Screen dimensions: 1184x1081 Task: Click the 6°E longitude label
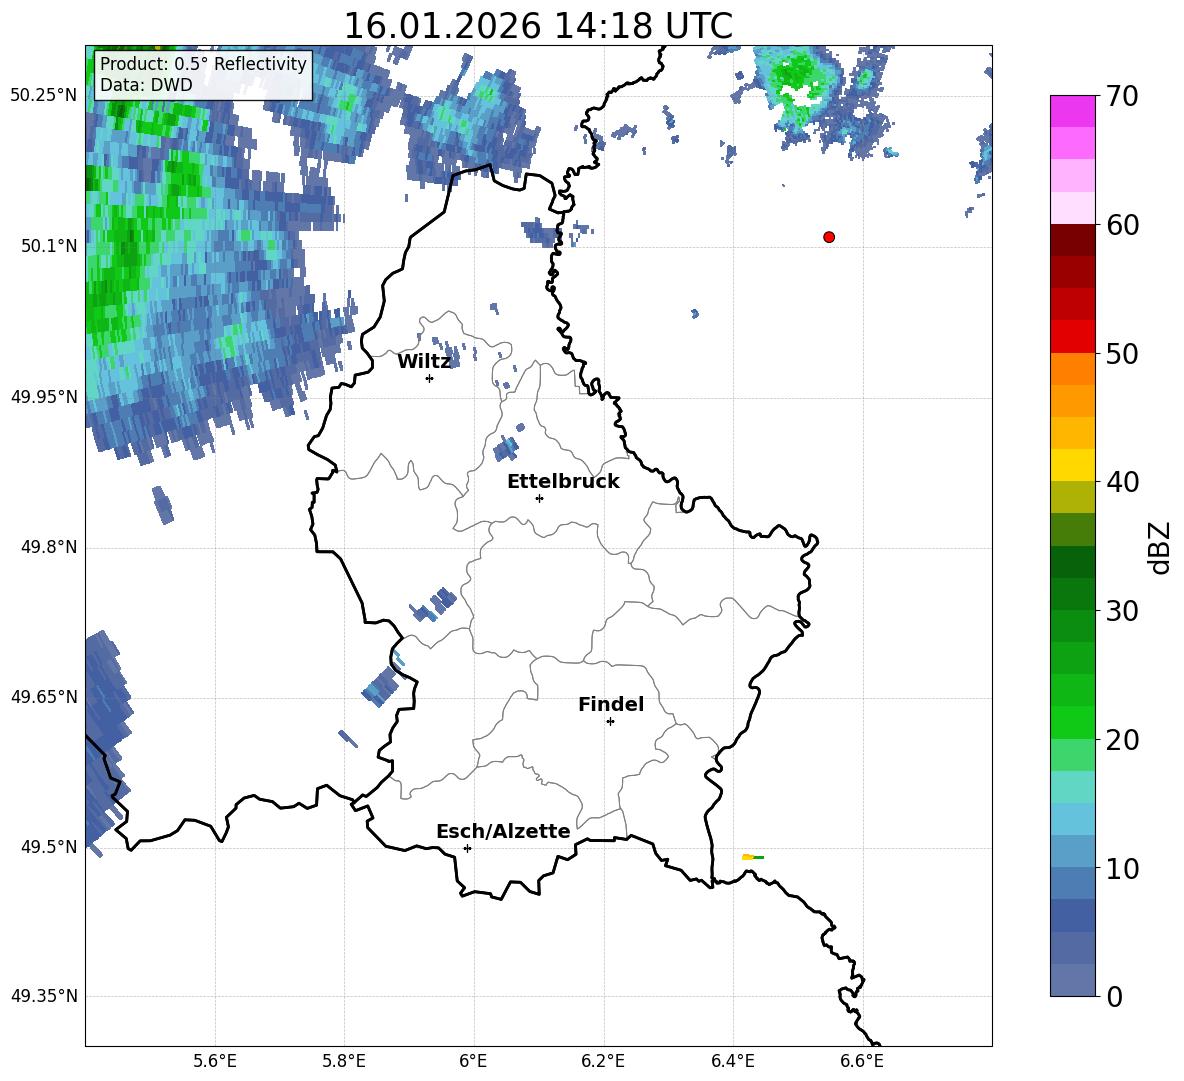[x=473, y=1062]
